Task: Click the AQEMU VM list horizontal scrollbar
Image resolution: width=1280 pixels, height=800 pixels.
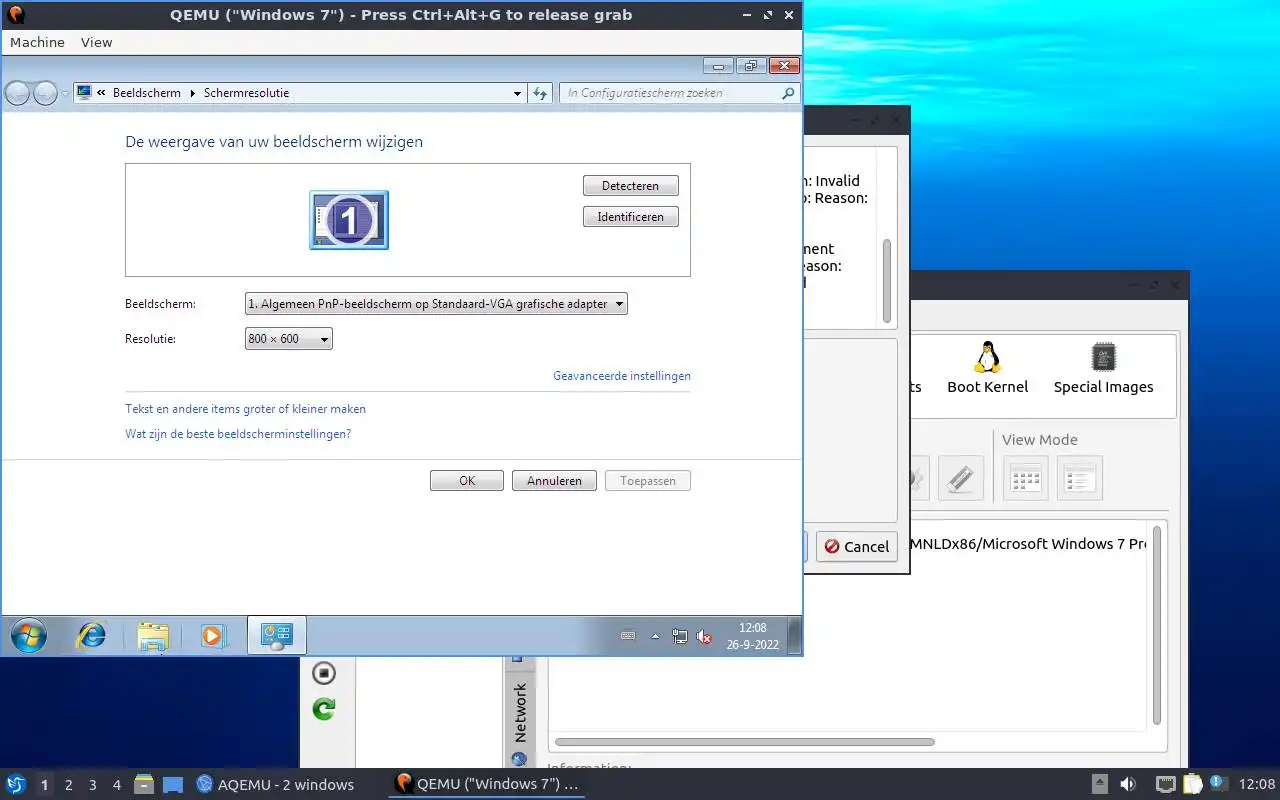Action: (745, 742)
